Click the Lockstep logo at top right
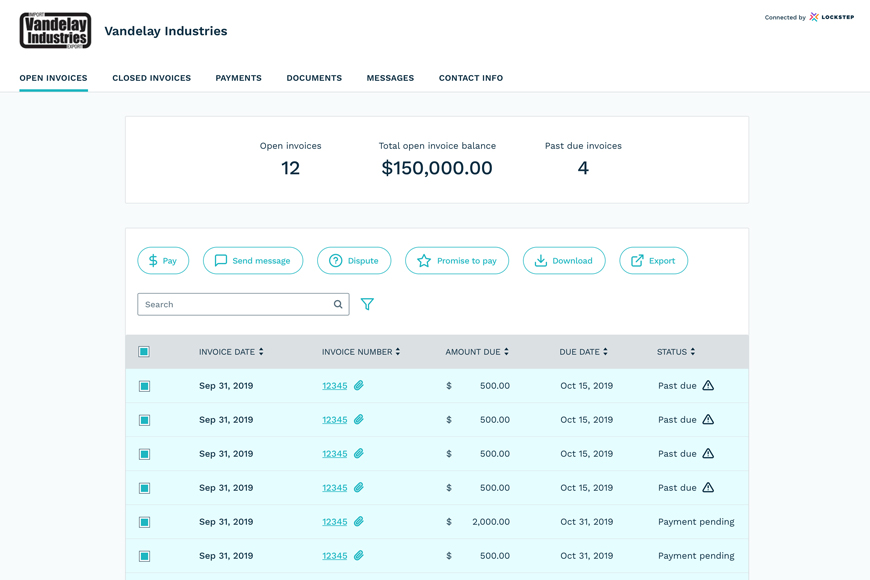 pyautogui.click(x=831, y=17)
